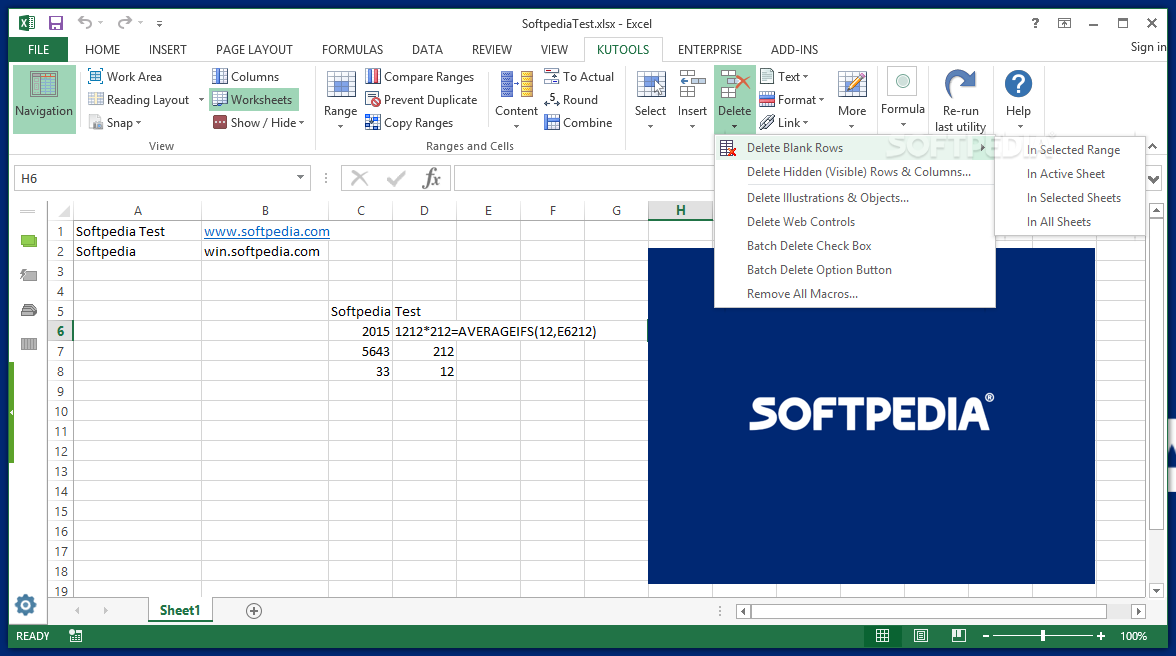The width and height of the screenshot is (1176, 656).
Task: Click zoom in plus button
Action: click(x=1101, y=636)
